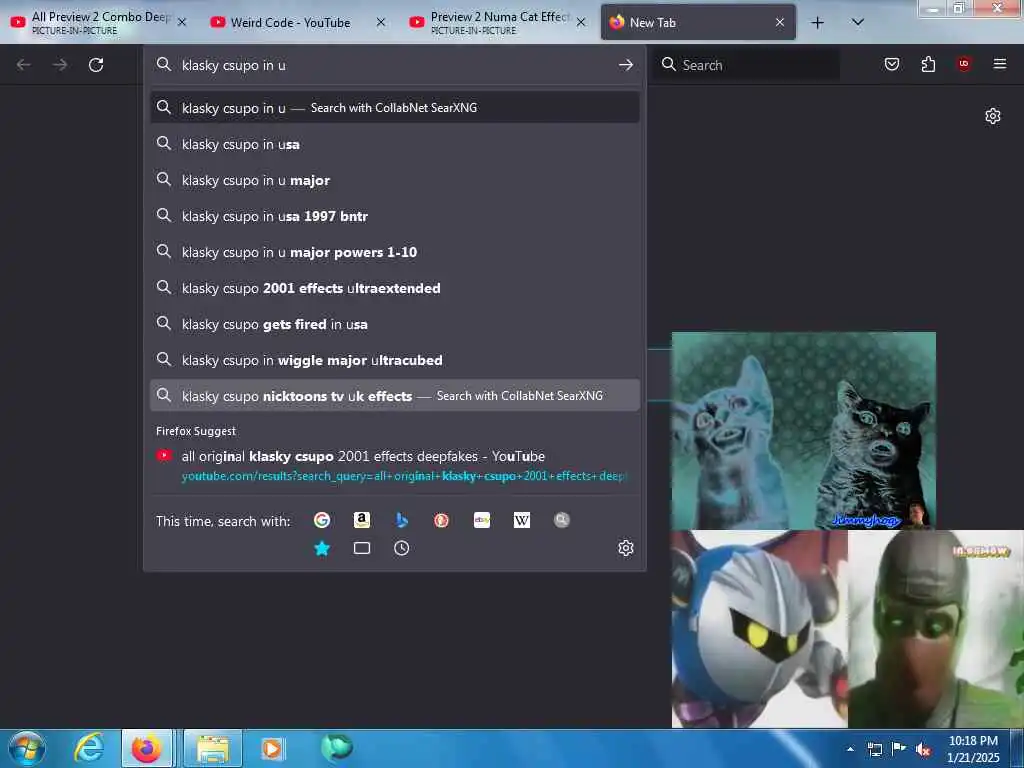Image resolution: width=1024 pixels, height=768 pixels.
Task: Select suggestion 'klasky csupo in u major'
Action: tap(394, 180)
